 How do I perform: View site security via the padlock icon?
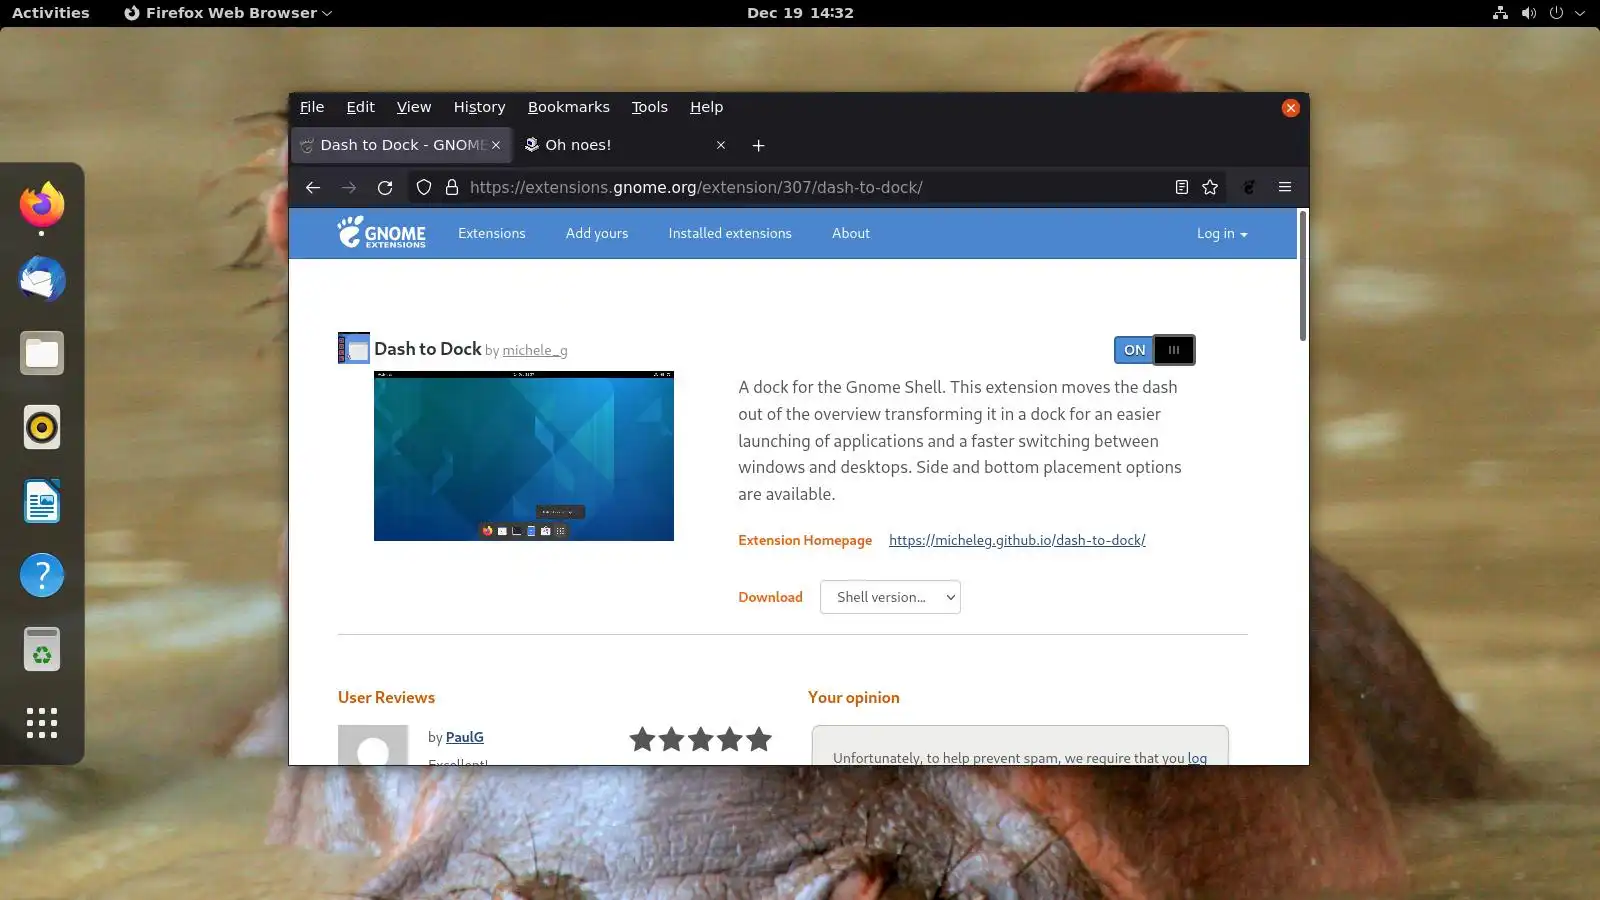pos(452,187)
